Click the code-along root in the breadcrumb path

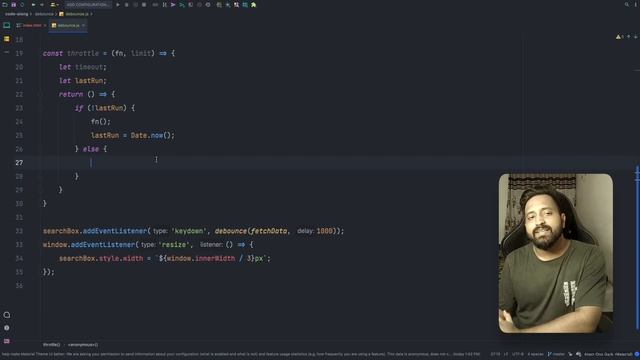[x=16, y=14]
